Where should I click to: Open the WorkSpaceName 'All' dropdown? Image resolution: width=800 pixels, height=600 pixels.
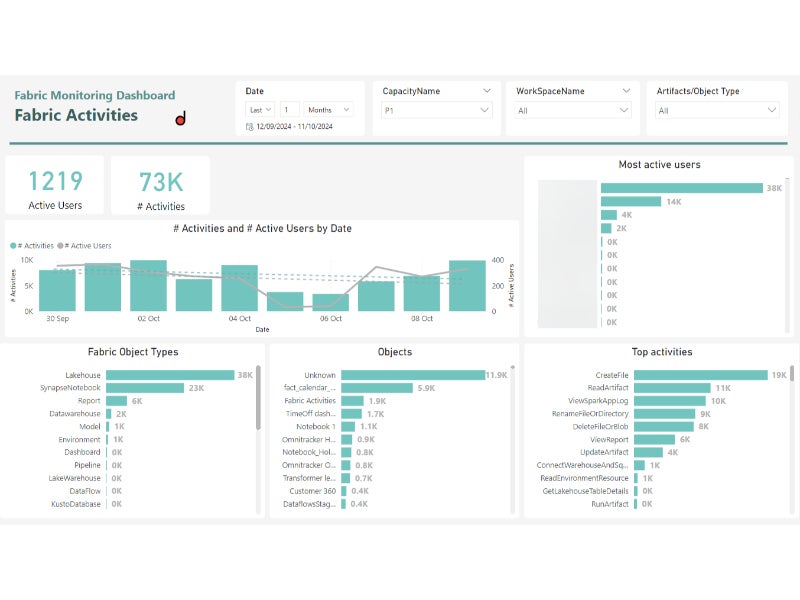572,111
